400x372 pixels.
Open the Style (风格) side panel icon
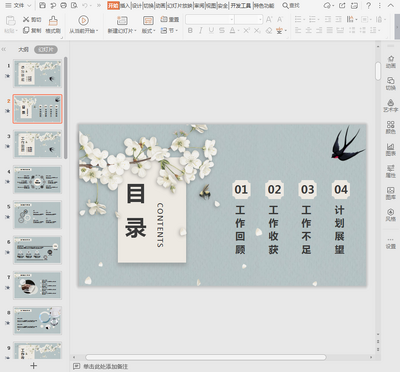[391, 212]
